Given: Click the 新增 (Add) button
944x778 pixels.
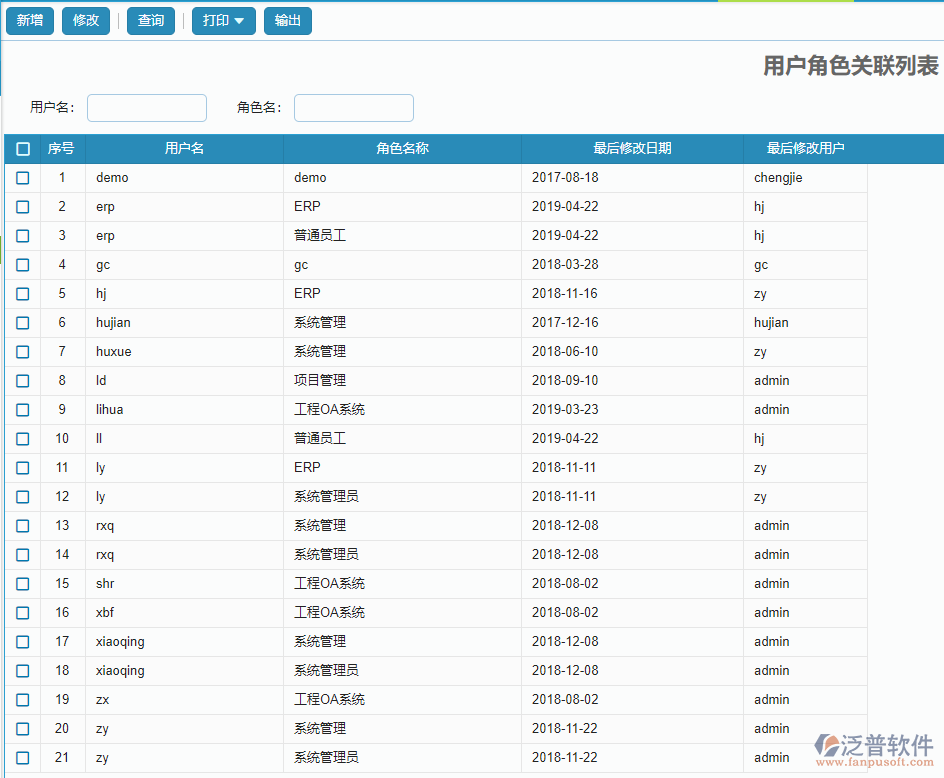Looking at the screenshot, I should [29, 20].
